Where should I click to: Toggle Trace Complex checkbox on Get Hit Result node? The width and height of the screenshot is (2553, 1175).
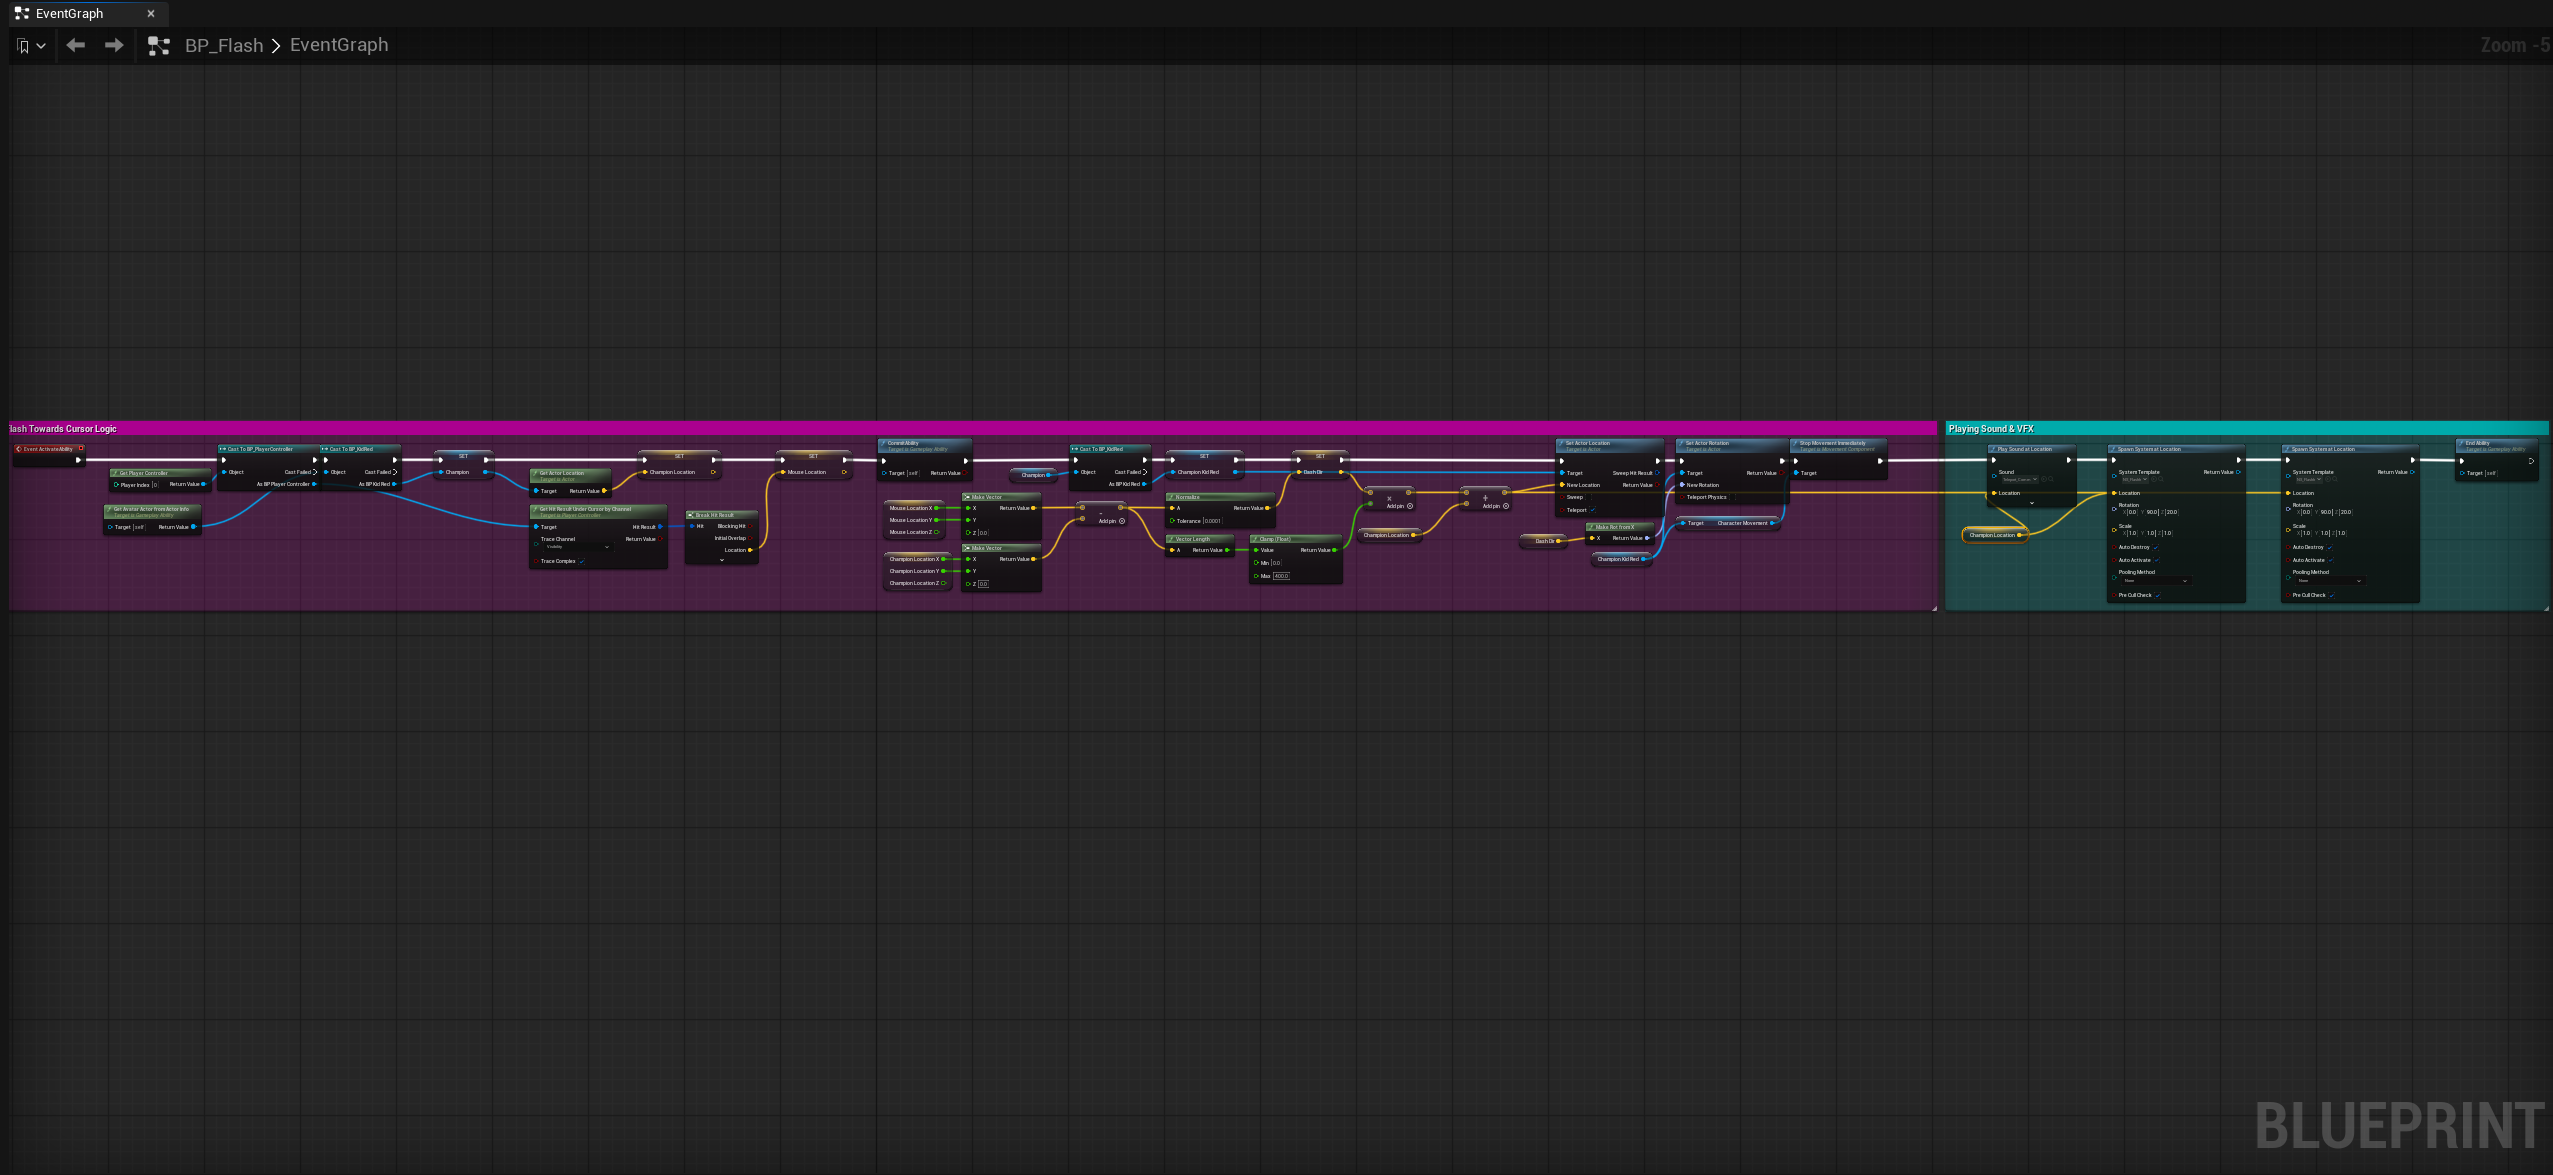coord(582,561)
